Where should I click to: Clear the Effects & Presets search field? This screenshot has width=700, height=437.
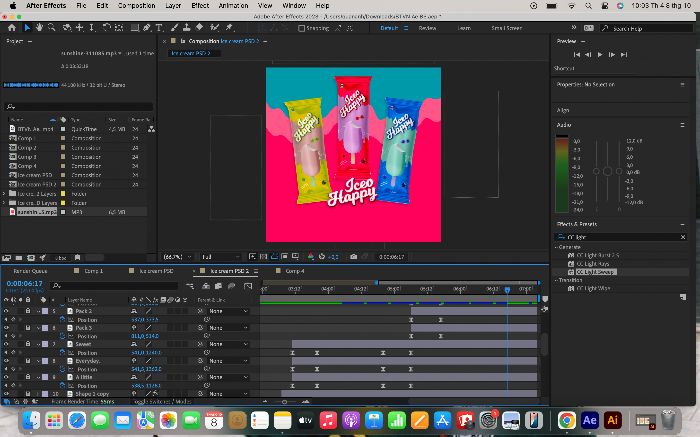coord(683,237)
